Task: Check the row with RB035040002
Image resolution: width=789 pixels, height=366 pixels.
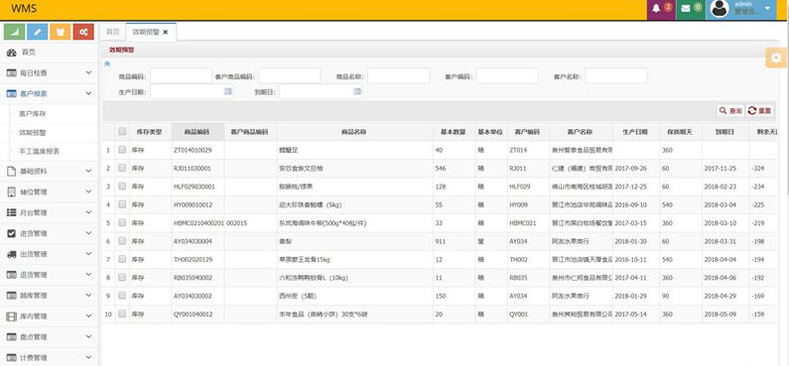Action: pos(122,277)
